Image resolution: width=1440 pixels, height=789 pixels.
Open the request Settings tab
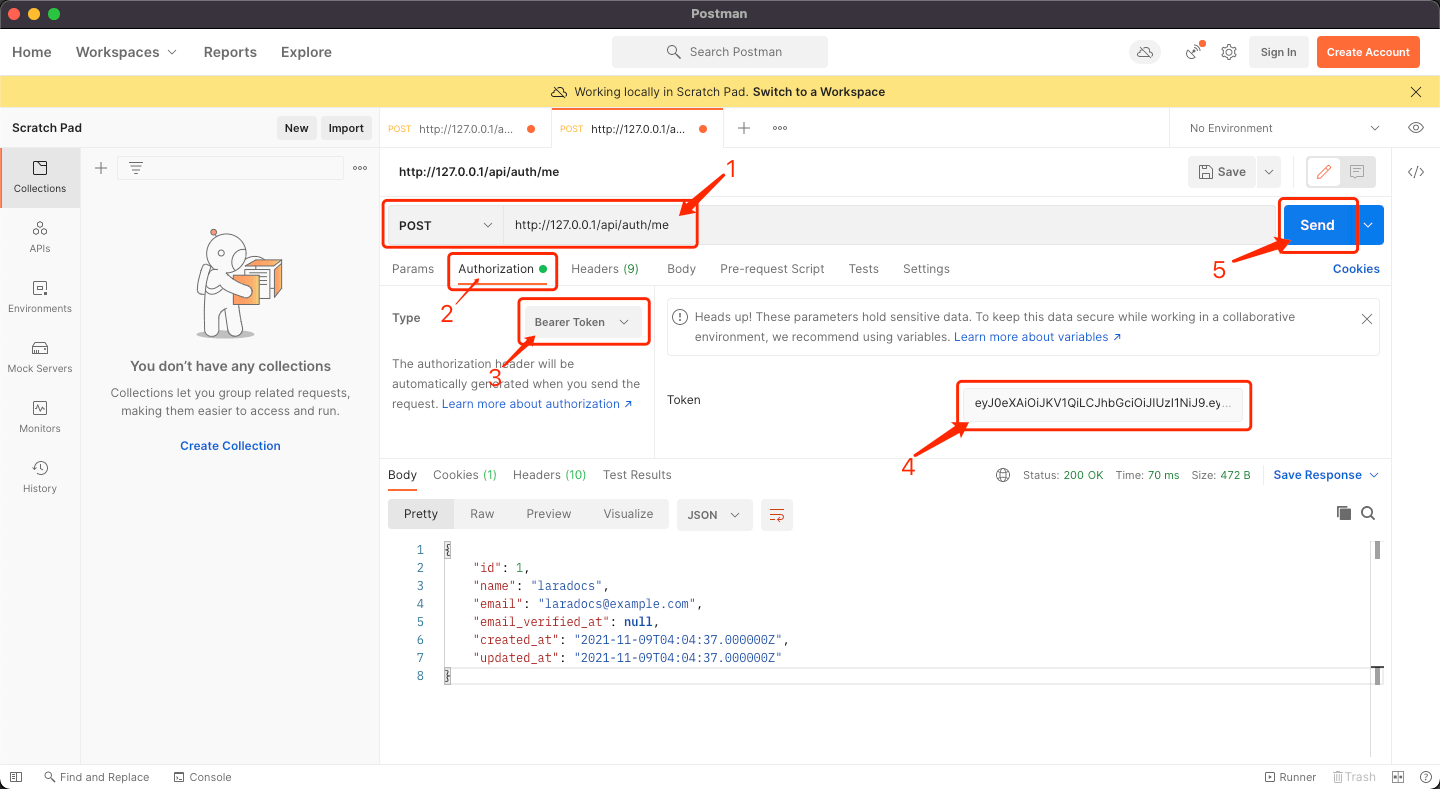click(x=926, y=269)
